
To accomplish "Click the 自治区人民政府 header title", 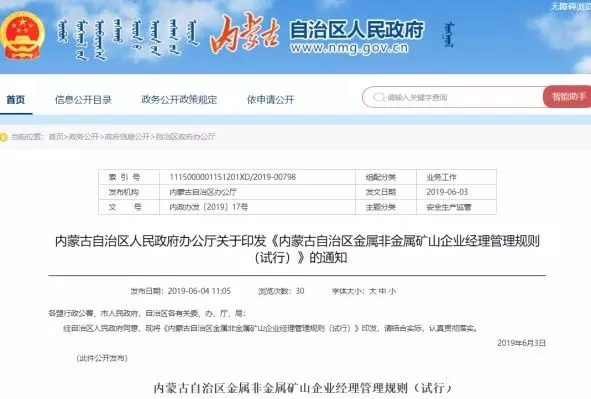I will [x=357, y=29].
